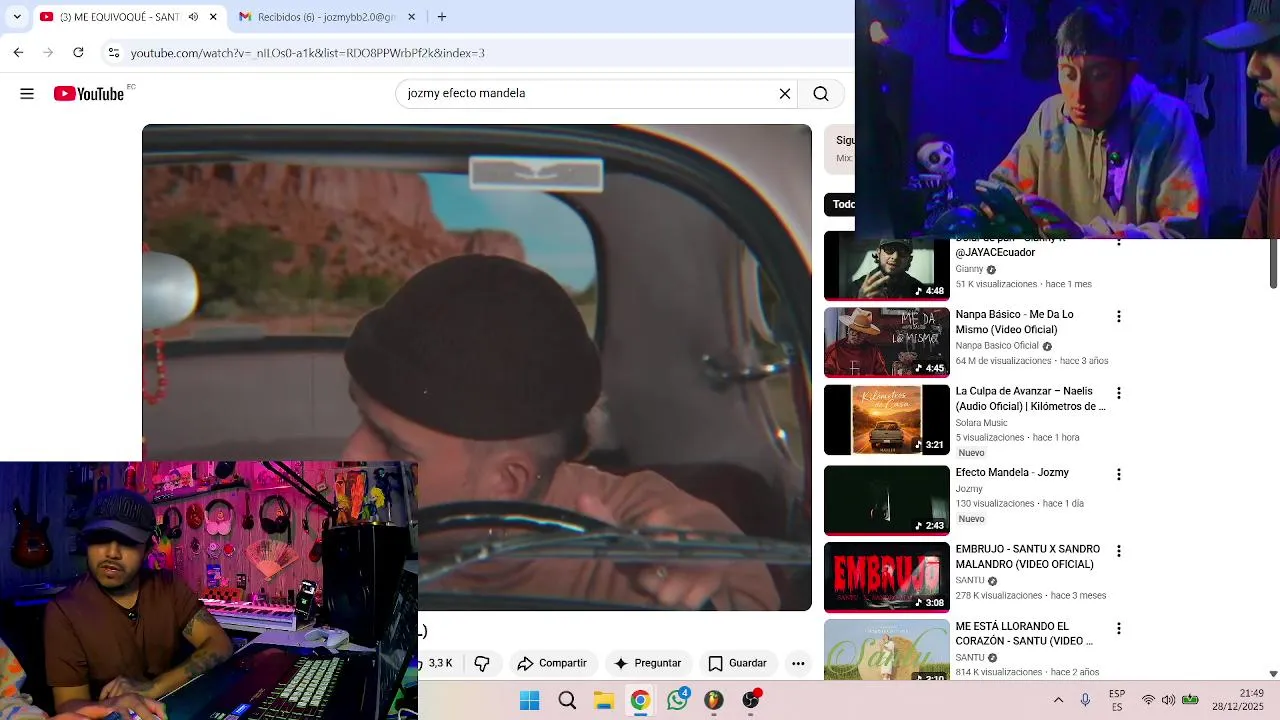
Task: Open 'ME ESTÁ LLORANDO EL CORAZÓN' title link
Action: click(x=1024, y=634)
